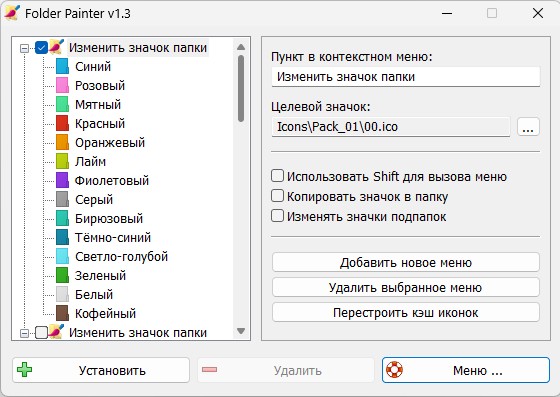Click the Folder Painter title bar app icon
560x397 pixels.
click(x=12, y=13)
